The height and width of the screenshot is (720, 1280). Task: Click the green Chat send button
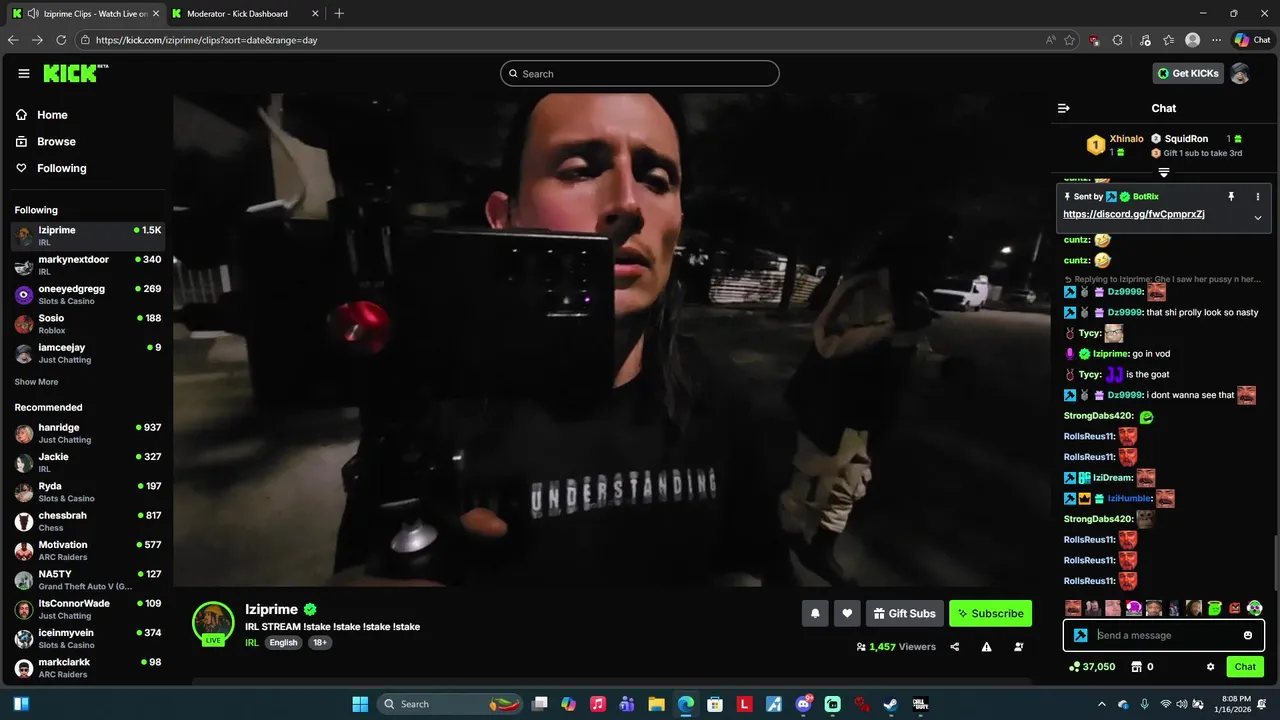click(x=1245, y=667)
